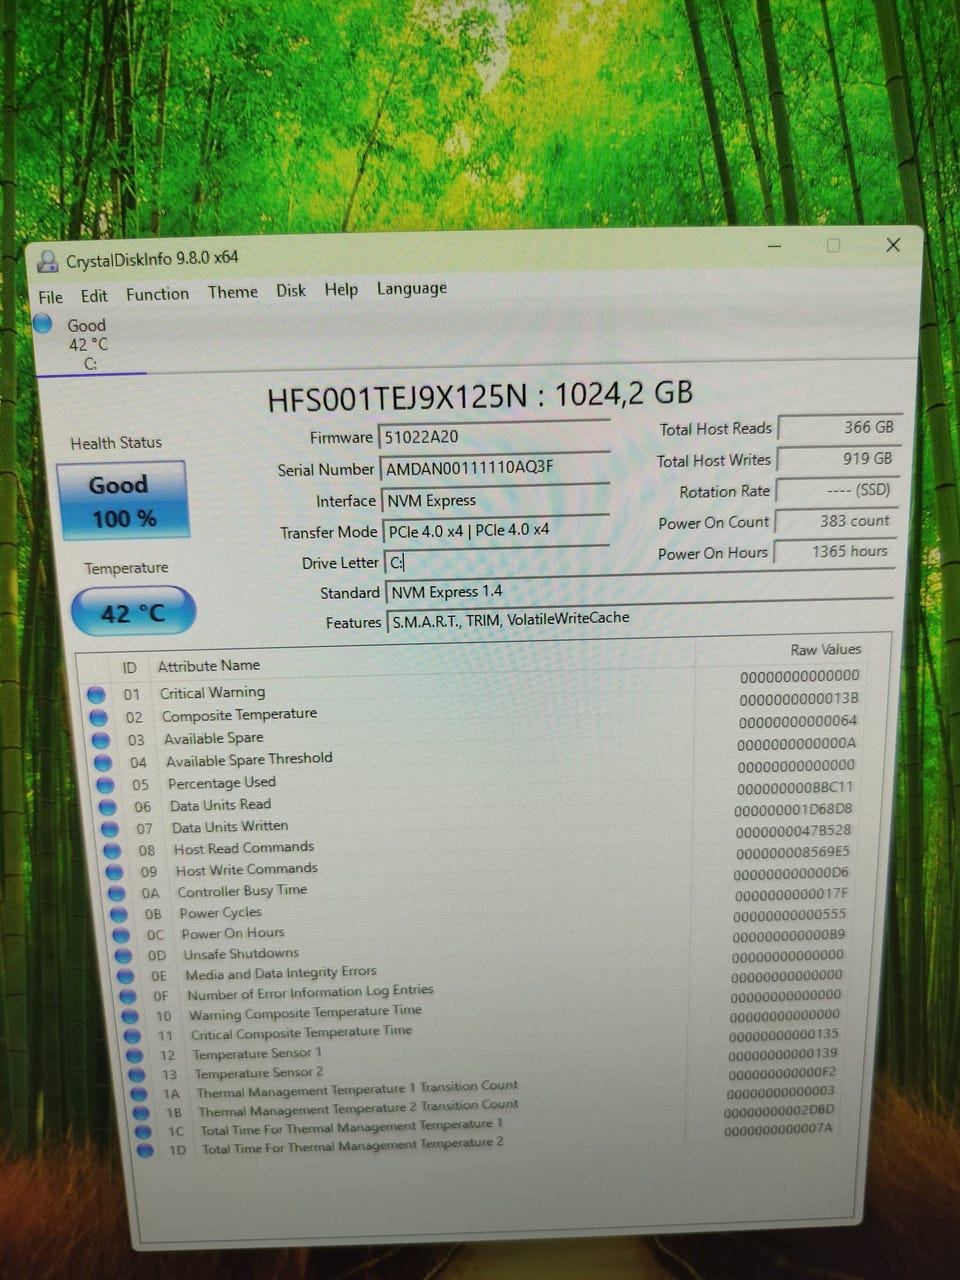Click the status orb for attribute 1D
Image resolution: width=960 pixels, height=1280 pixels.
145,1151
